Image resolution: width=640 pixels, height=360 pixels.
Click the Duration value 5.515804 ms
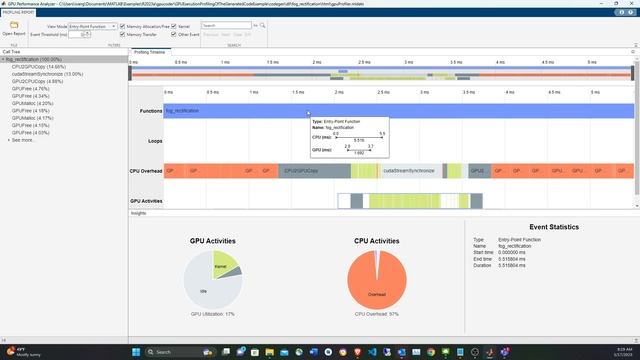511,265
